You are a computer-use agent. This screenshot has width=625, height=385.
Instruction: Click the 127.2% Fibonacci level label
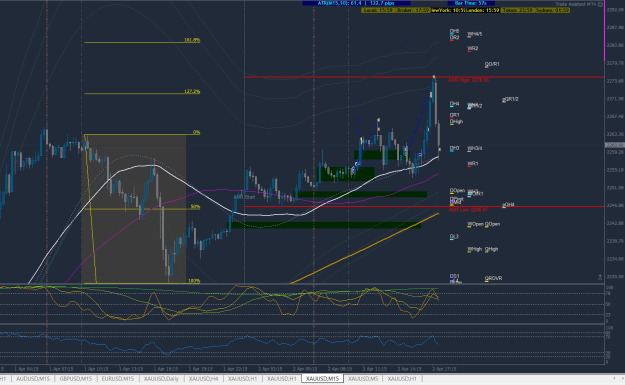pos(192,92)
